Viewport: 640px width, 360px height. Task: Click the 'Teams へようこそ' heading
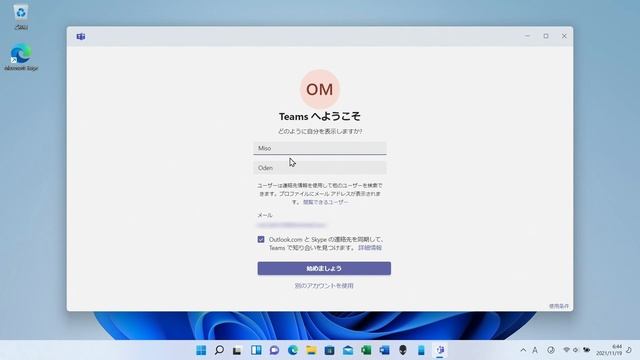click(320, 116)
